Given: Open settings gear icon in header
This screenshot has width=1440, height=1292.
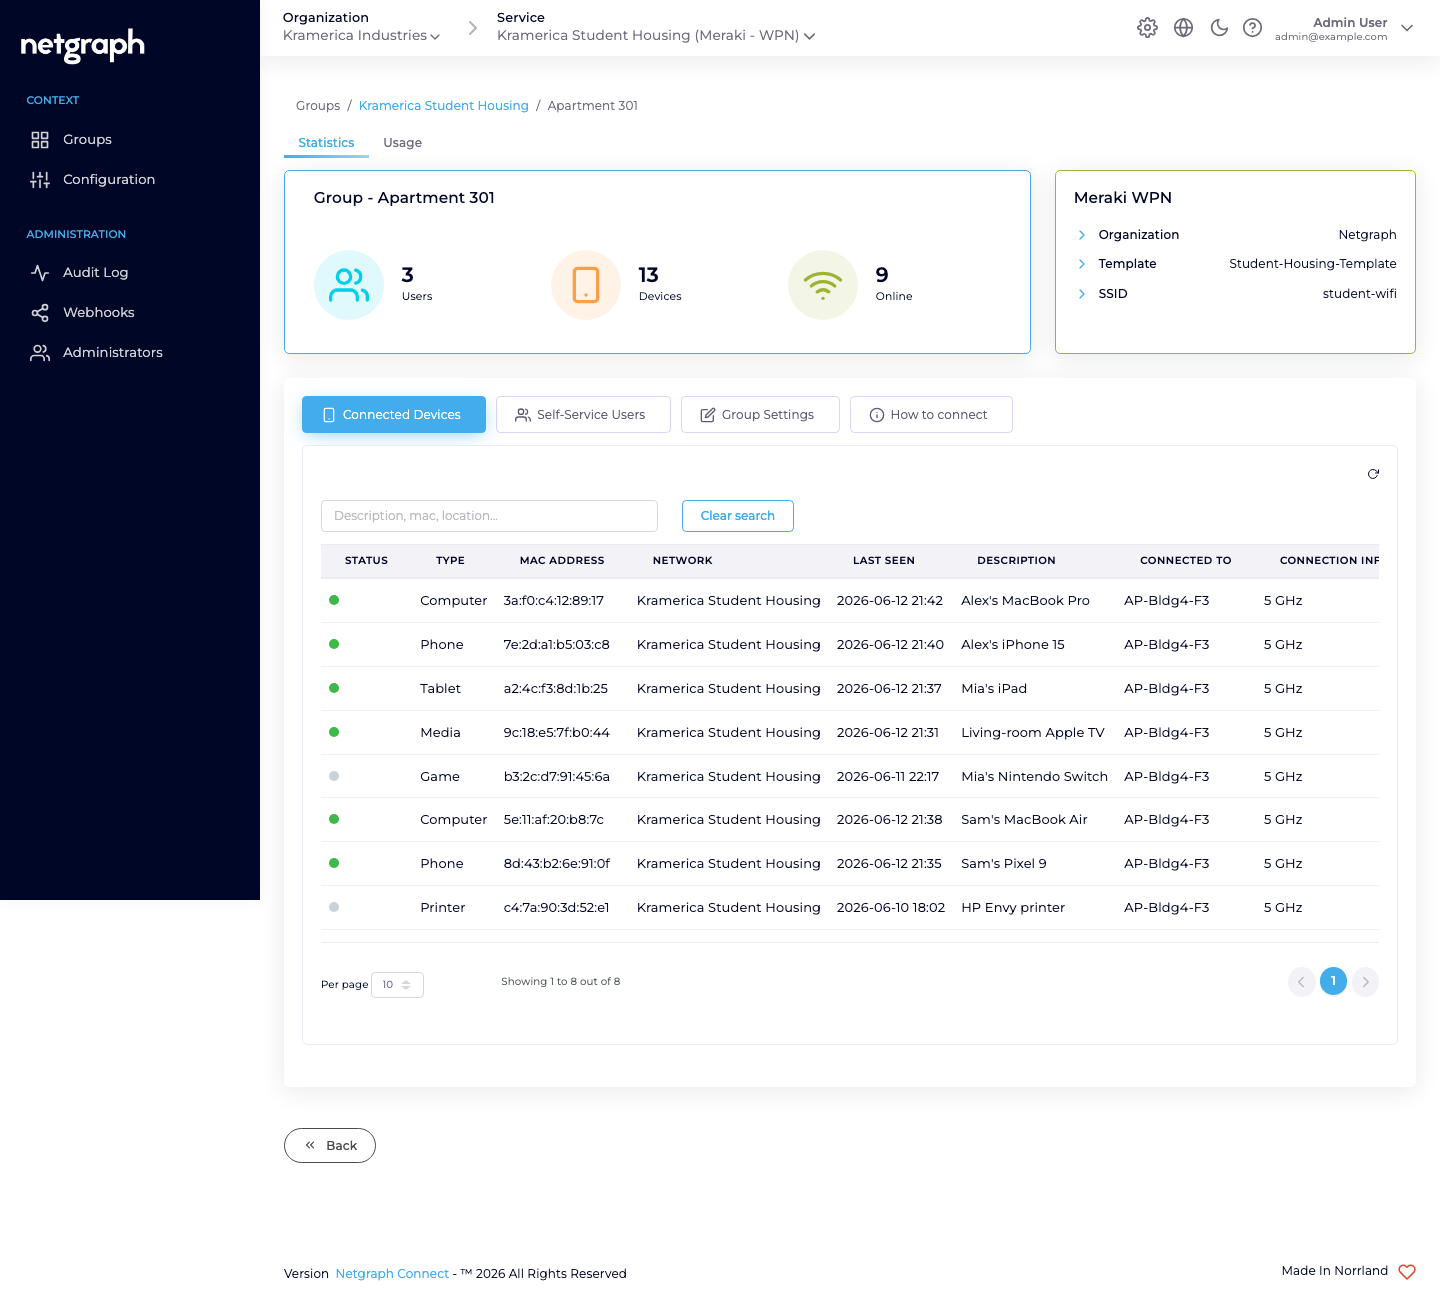Looking at the screenshot, I should [x=1147, y=28].
